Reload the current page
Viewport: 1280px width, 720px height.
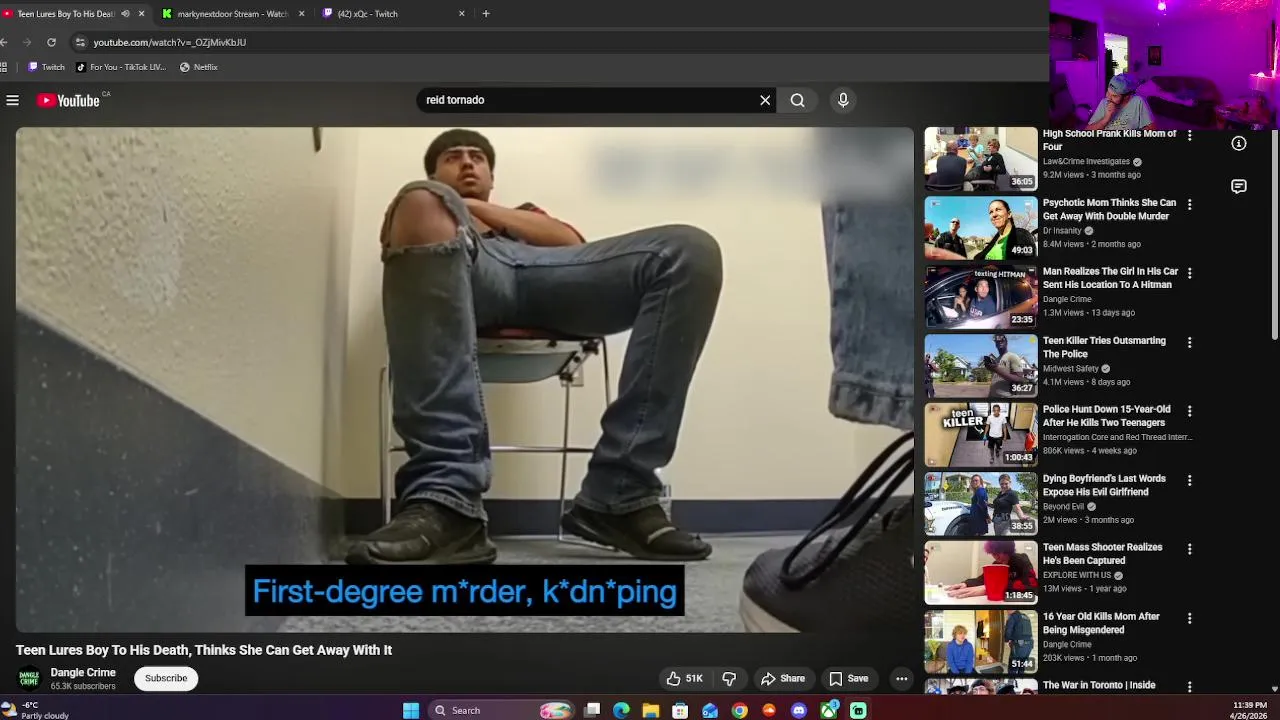pyautogui.click(x=51, y=42)
